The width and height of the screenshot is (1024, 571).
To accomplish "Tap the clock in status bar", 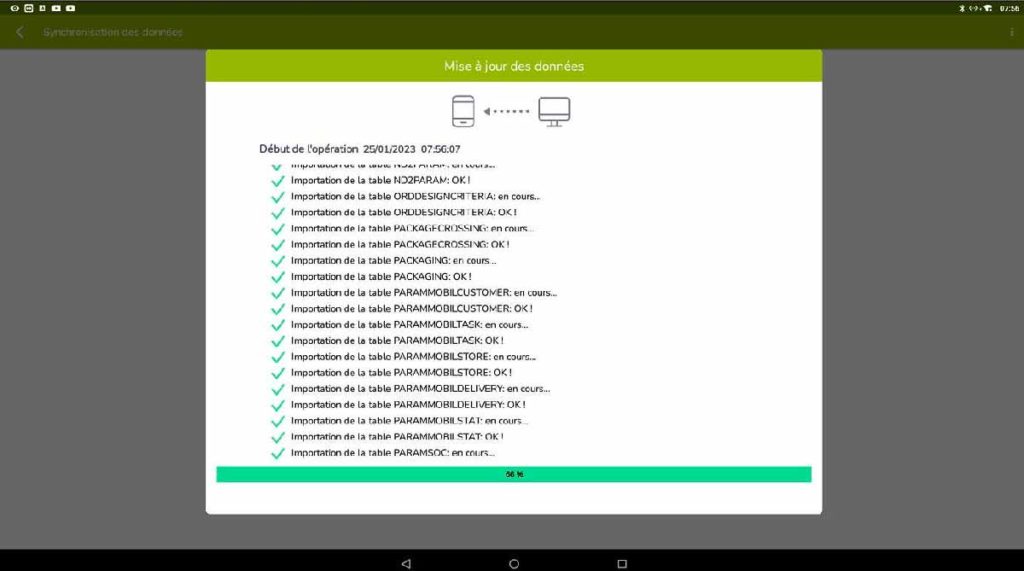I will 1009,8.
